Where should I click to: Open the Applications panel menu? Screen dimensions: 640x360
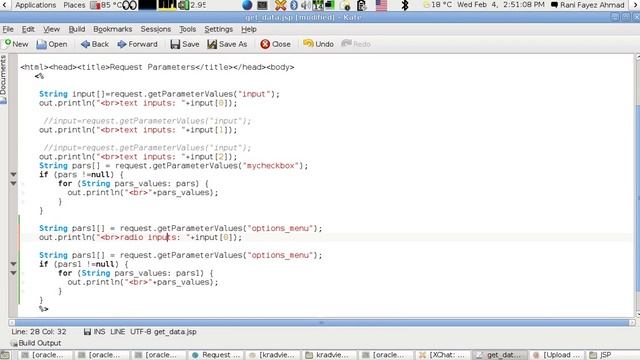[x=36, y=5]
